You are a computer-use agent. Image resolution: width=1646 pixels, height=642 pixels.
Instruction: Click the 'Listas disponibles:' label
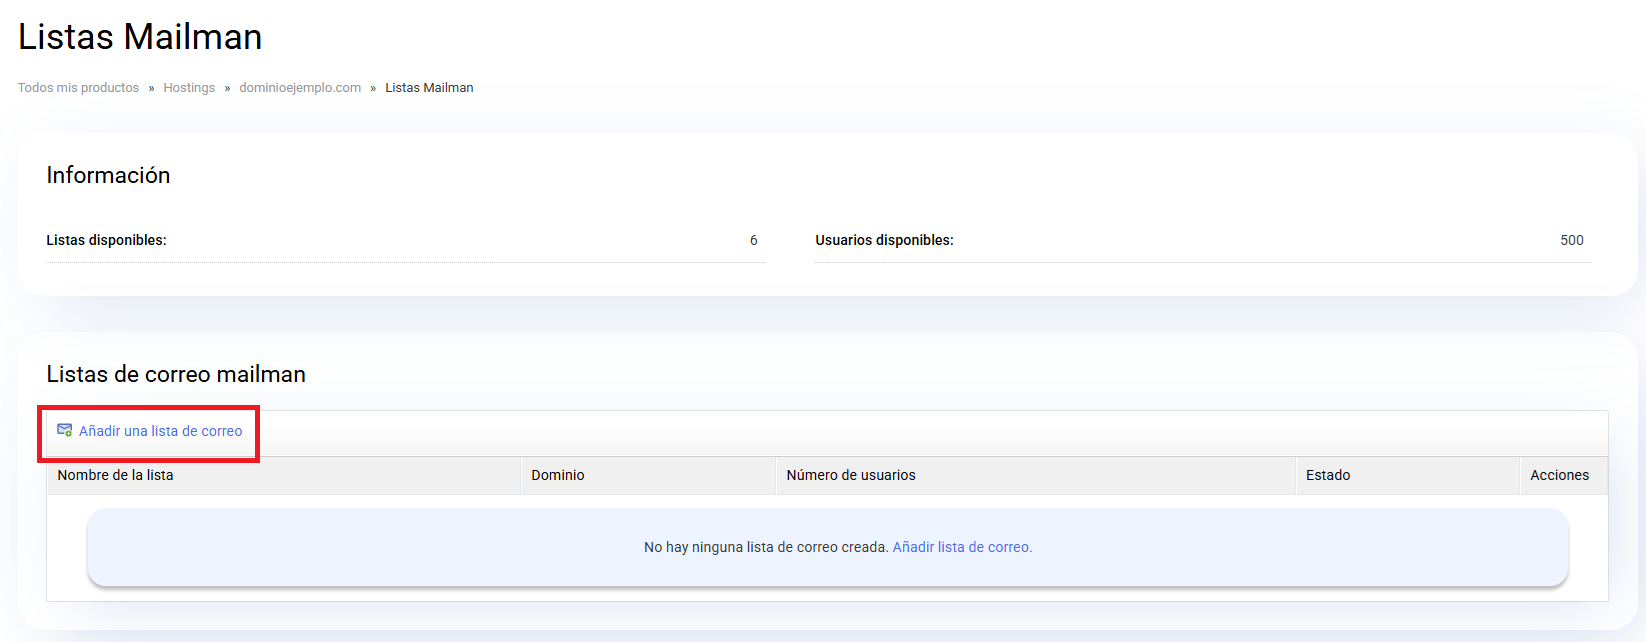106,240
